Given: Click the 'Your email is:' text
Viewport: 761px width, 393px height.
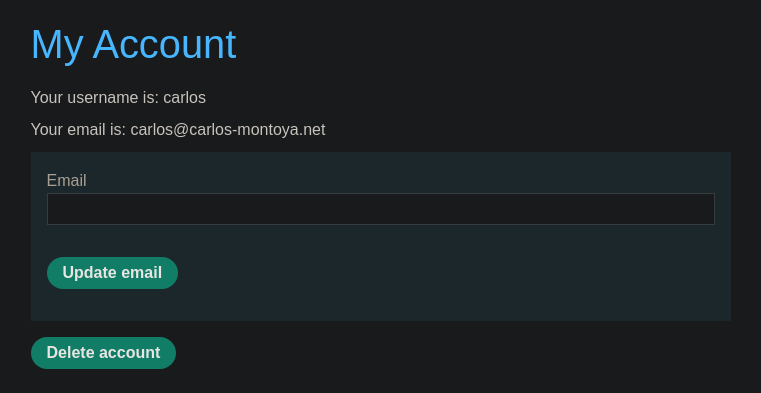Looking at the screenshot, I should click(79, 130).
